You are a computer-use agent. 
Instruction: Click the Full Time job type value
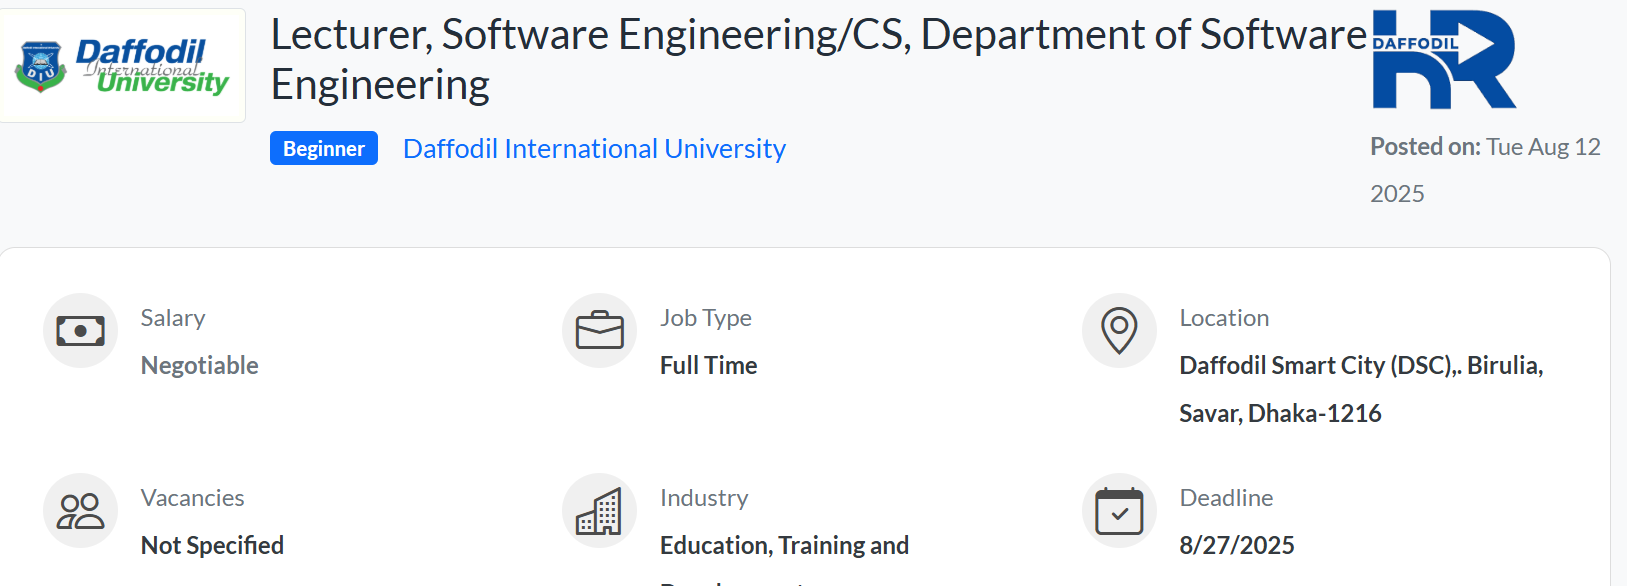click(709, 365)
